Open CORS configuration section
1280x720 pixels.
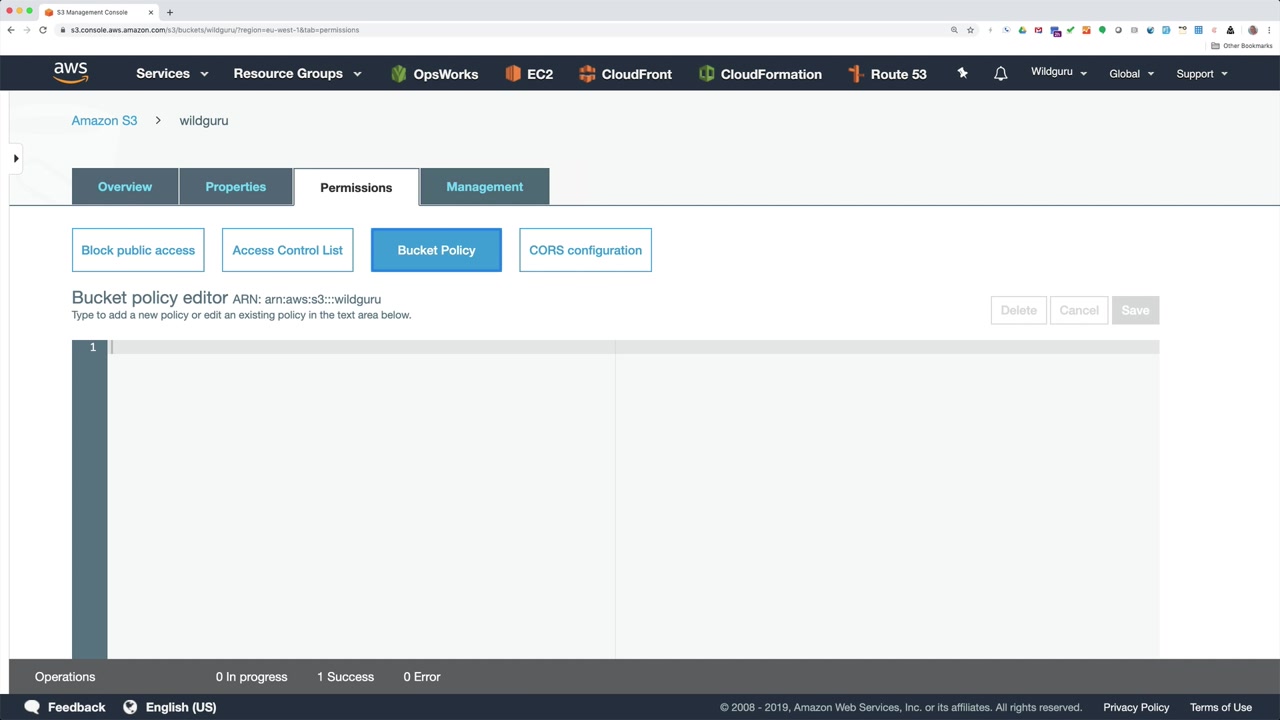coord(585,250)
